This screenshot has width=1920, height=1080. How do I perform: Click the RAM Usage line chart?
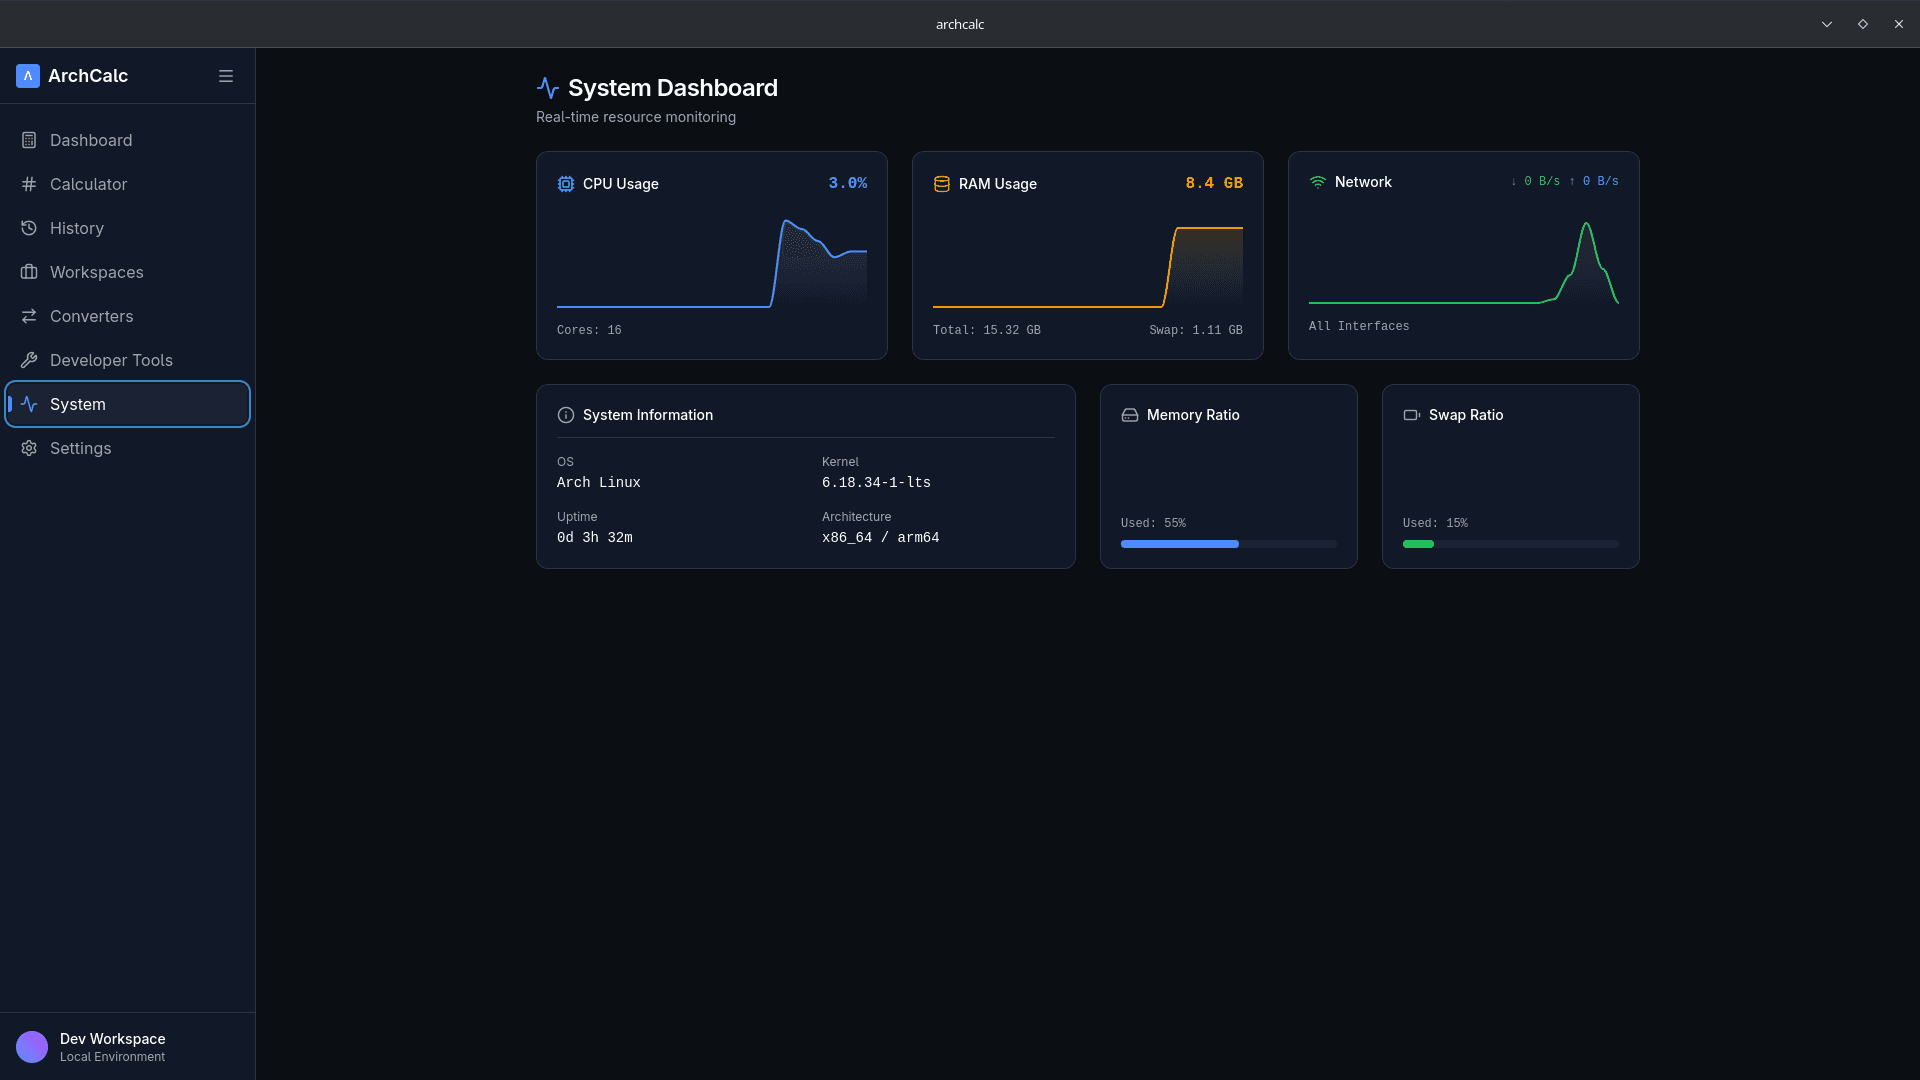point(1088,266)
